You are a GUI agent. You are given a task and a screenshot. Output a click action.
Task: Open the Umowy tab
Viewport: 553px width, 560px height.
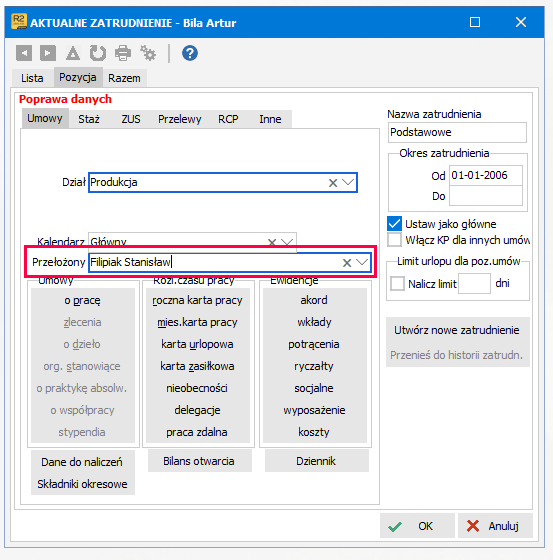click(x=45, y=118)
